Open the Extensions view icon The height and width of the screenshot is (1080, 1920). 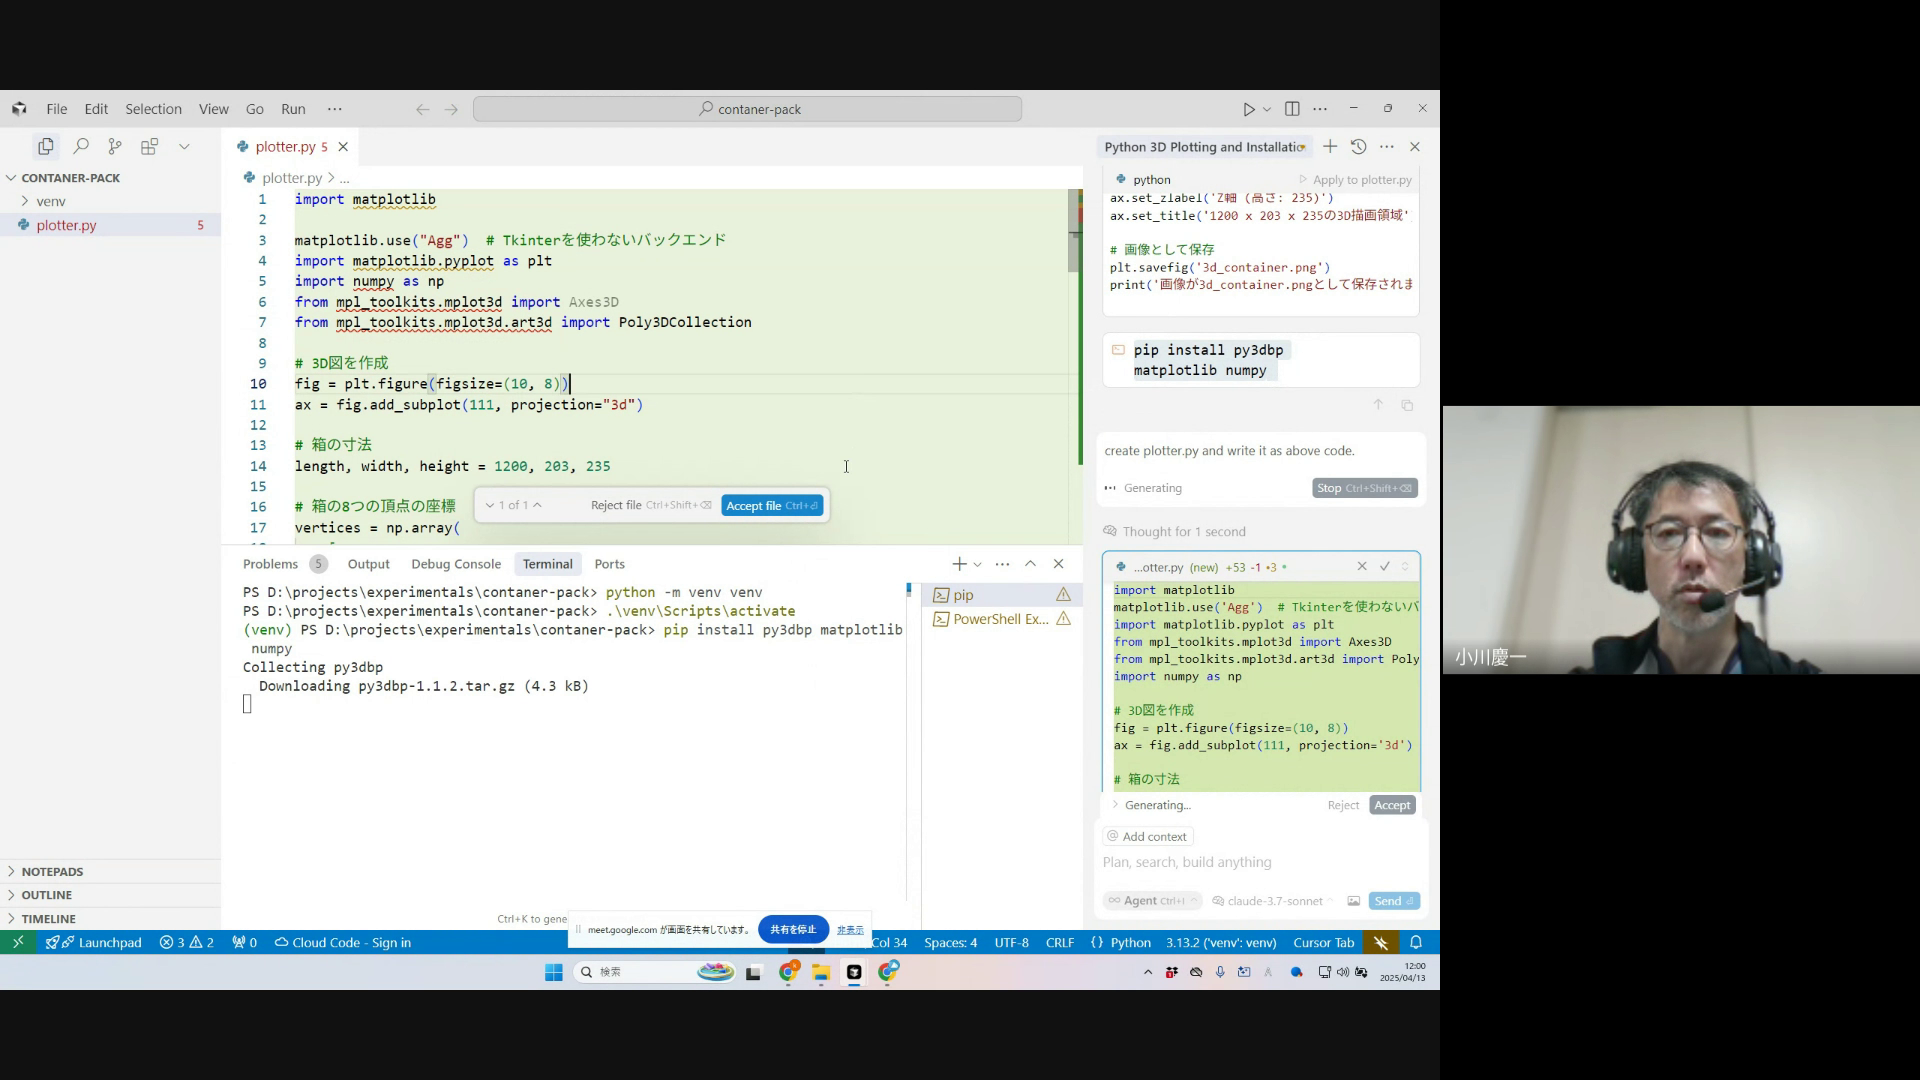coord(149,147)
